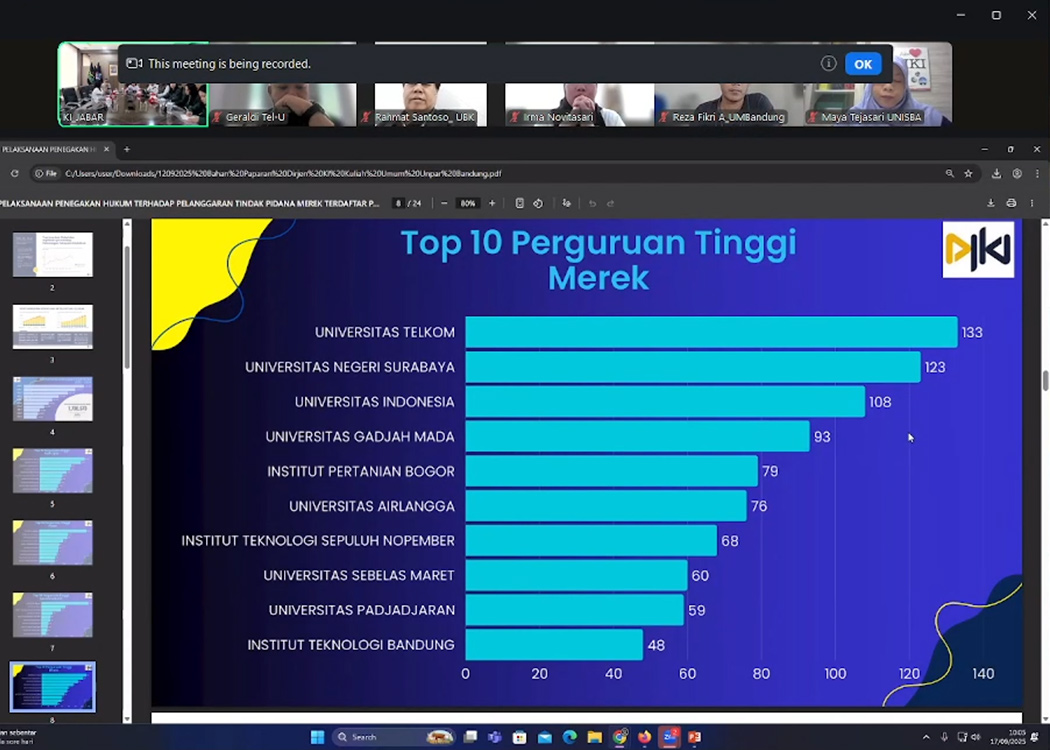
Task: Open PDF viewer more actions menu
Action: click(x=1032, y=203)
